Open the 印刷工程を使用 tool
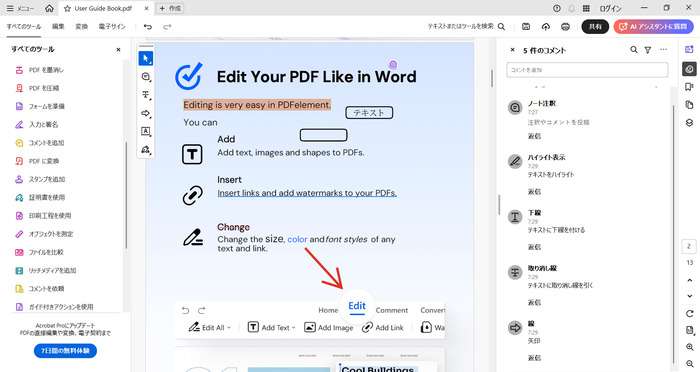Viewport: 700px width, 372px height. [43, 216]
